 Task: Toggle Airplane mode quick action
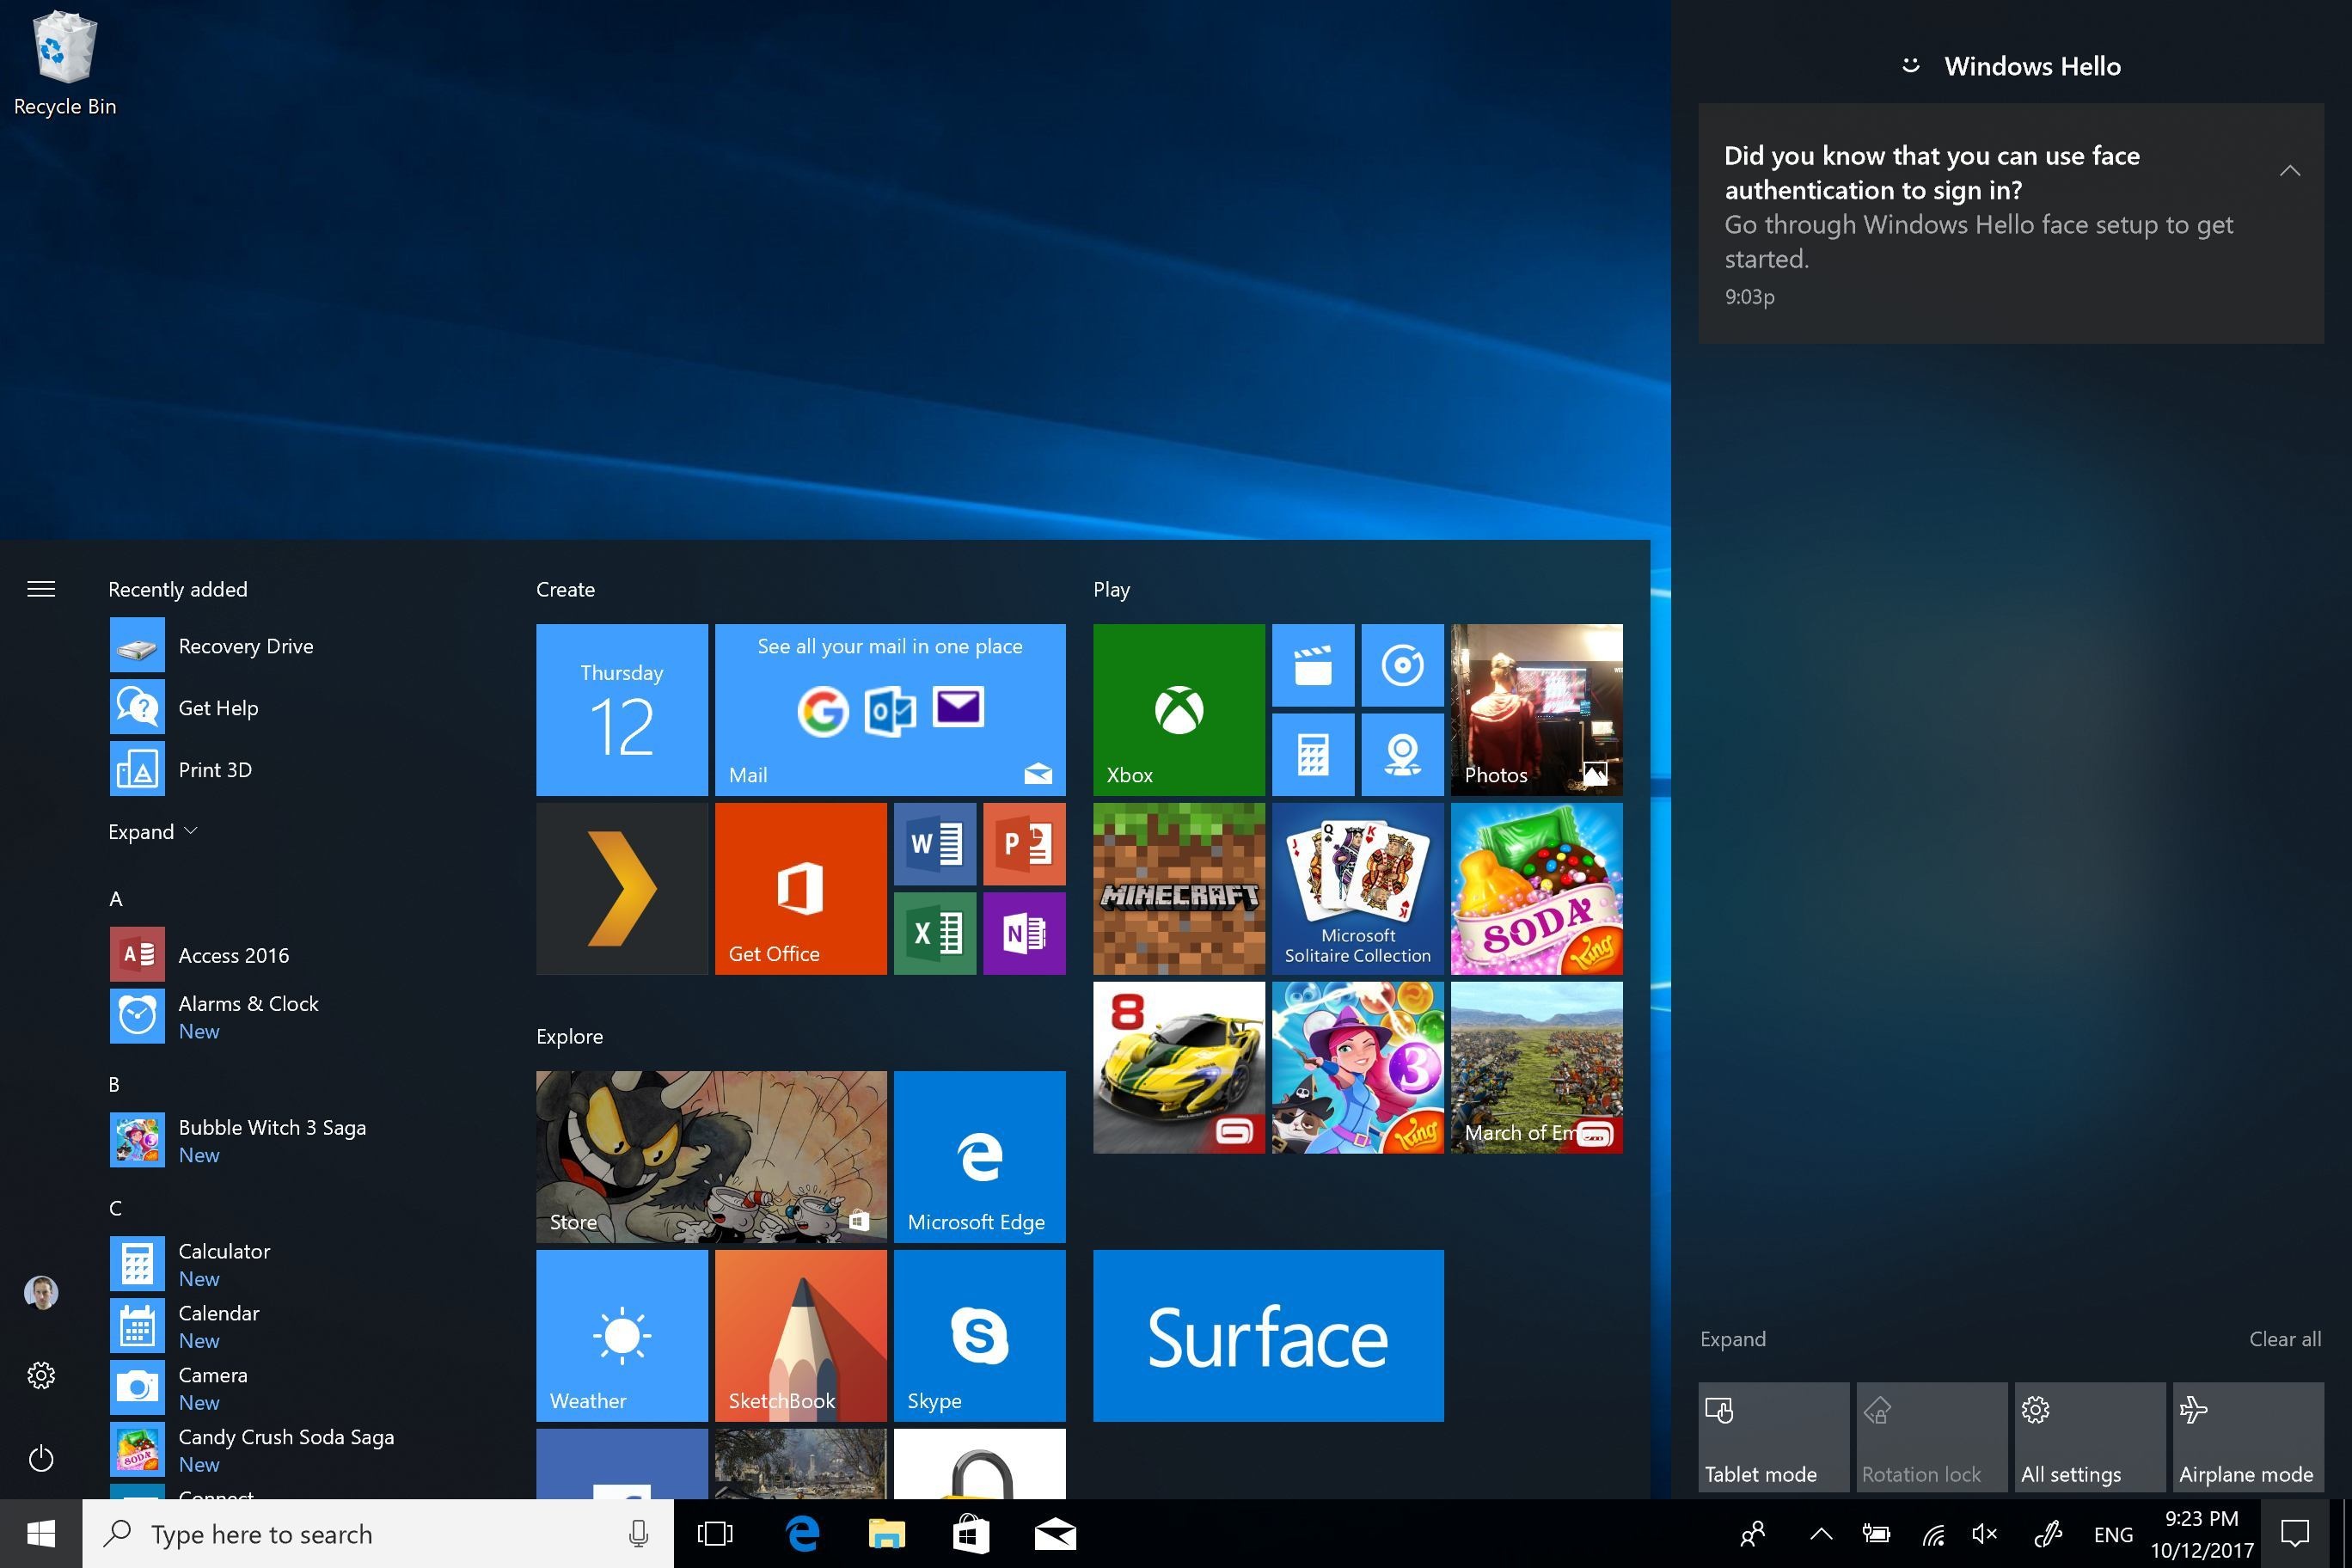point(2248,1437)
